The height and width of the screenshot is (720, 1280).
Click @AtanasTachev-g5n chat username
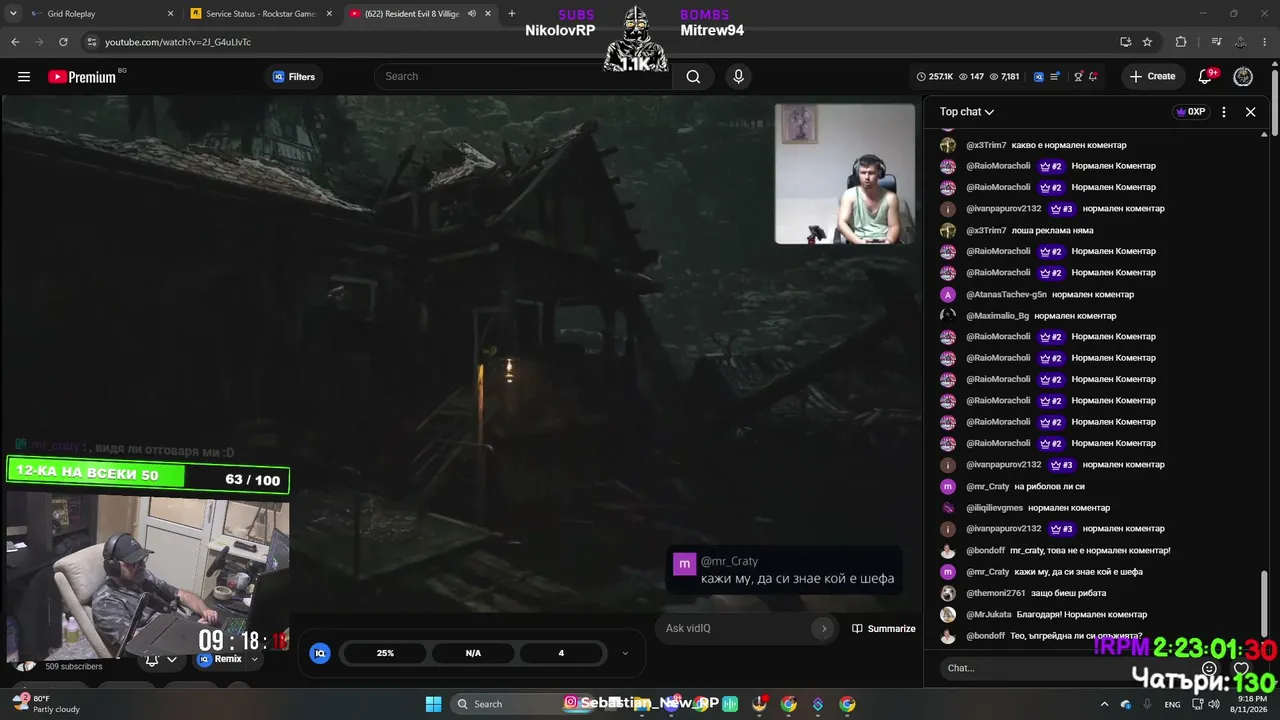(1006, 295)
